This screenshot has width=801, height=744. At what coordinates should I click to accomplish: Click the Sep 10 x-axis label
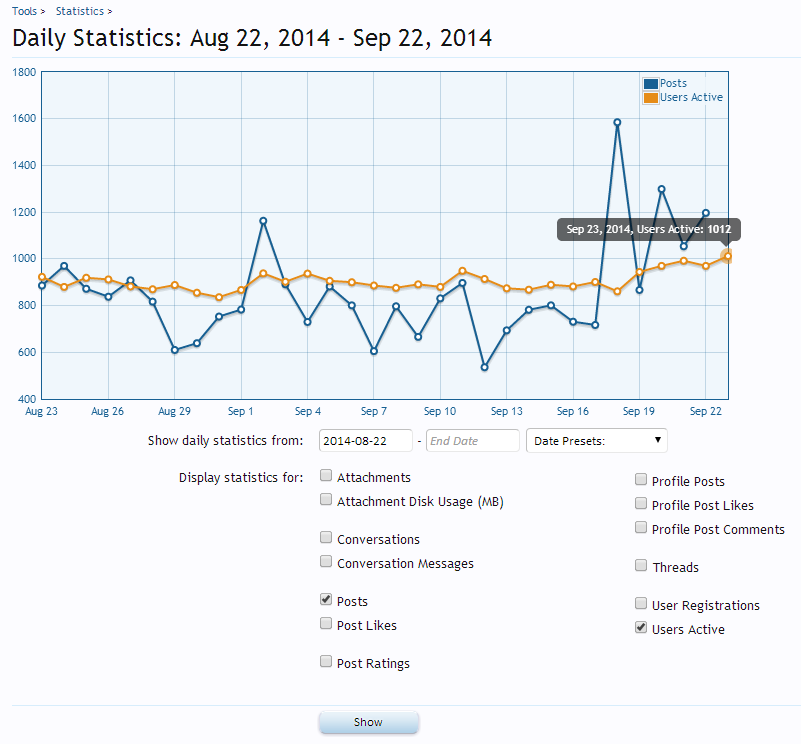[440, 411]
